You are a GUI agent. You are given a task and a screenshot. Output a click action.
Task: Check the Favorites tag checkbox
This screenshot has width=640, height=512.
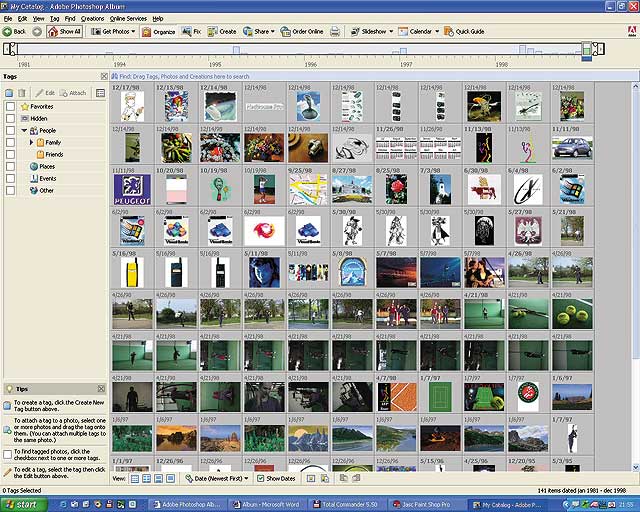[11, 107]
